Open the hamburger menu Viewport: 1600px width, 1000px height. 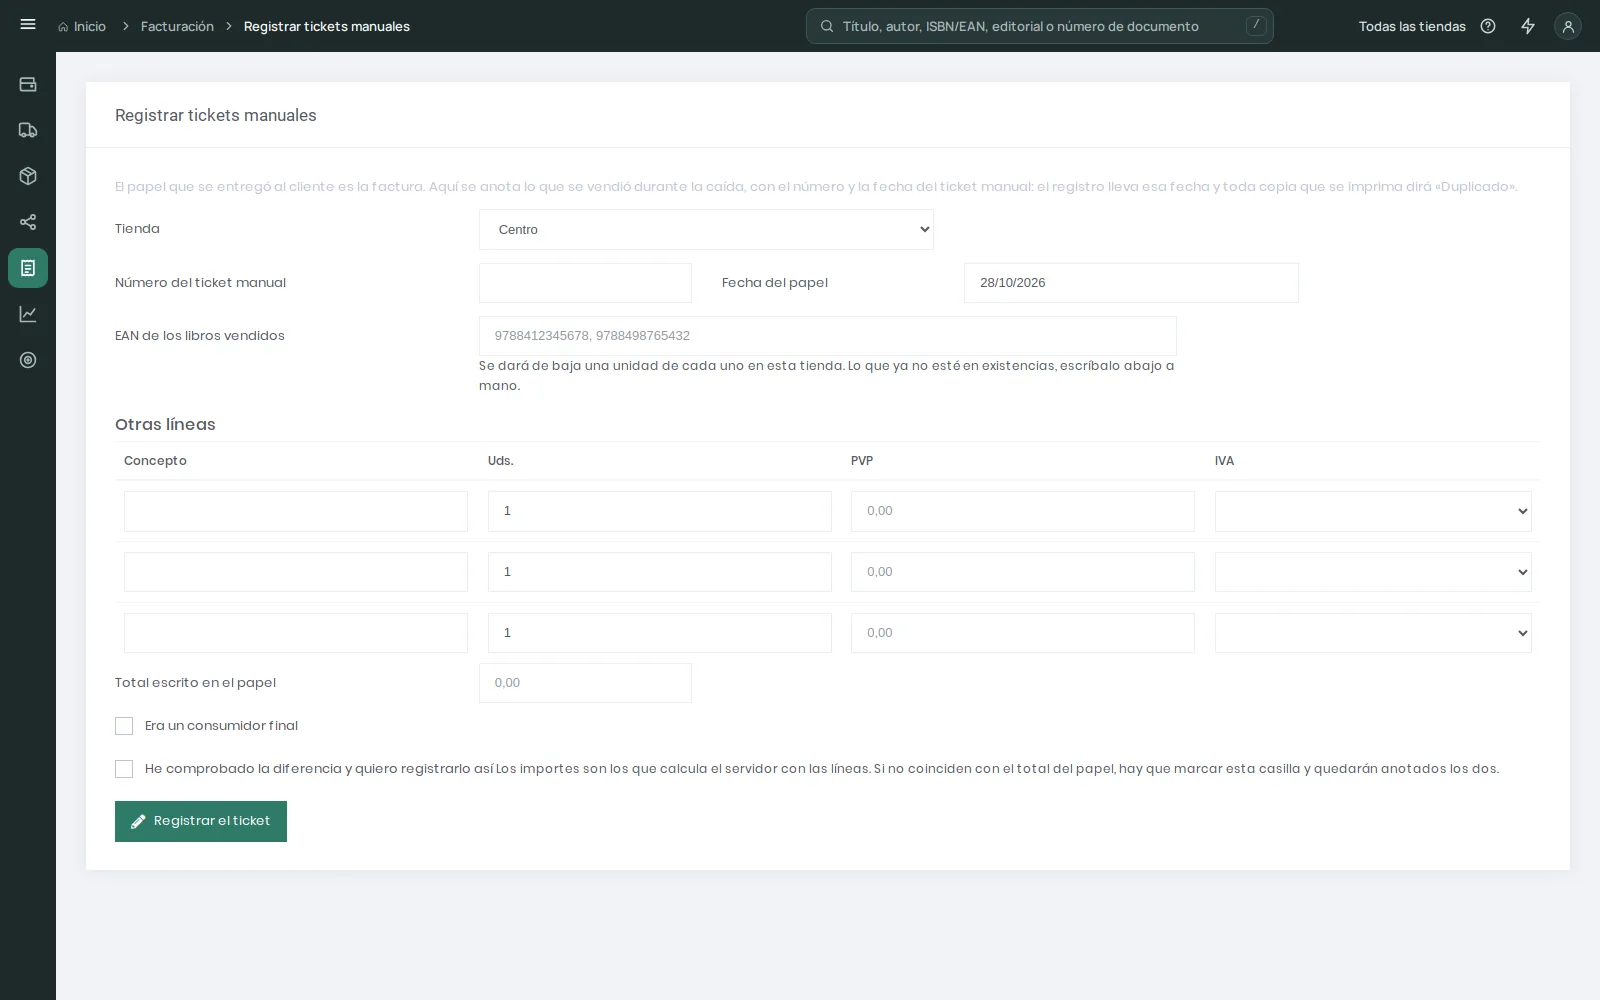28,25
